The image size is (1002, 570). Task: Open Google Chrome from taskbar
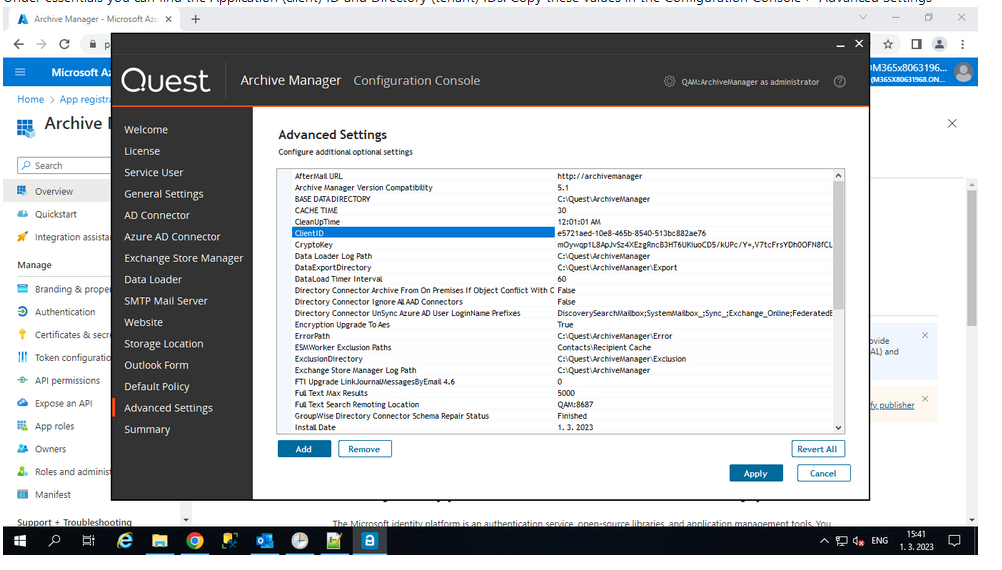tap(195, 541)
